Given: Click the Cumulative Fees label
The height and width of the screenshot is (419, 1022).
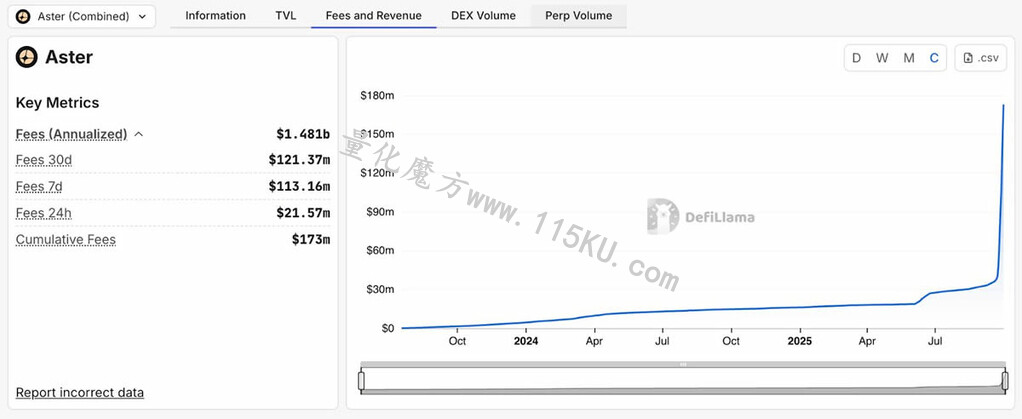Looking at the screenshot, I should tap(66, 239).
